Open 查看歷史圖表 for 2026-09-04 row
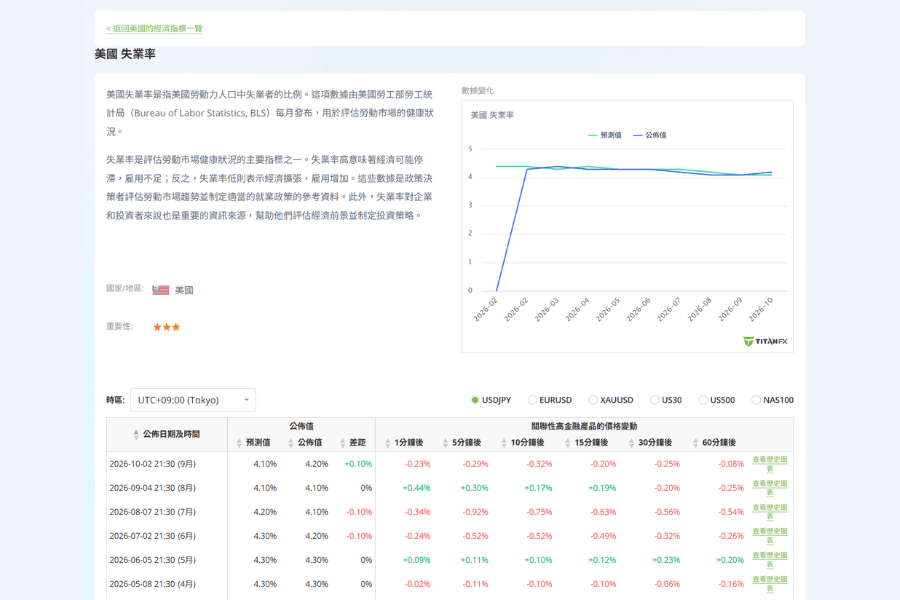Screen dimensions: 900x600 coord(770,488)
